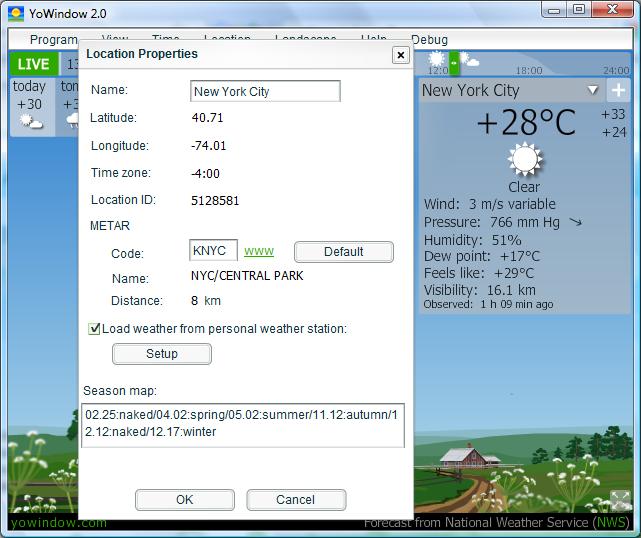The image size is (641, 538).
Task: Click the Setup button for weather station
Action: [x=161, y=354]
